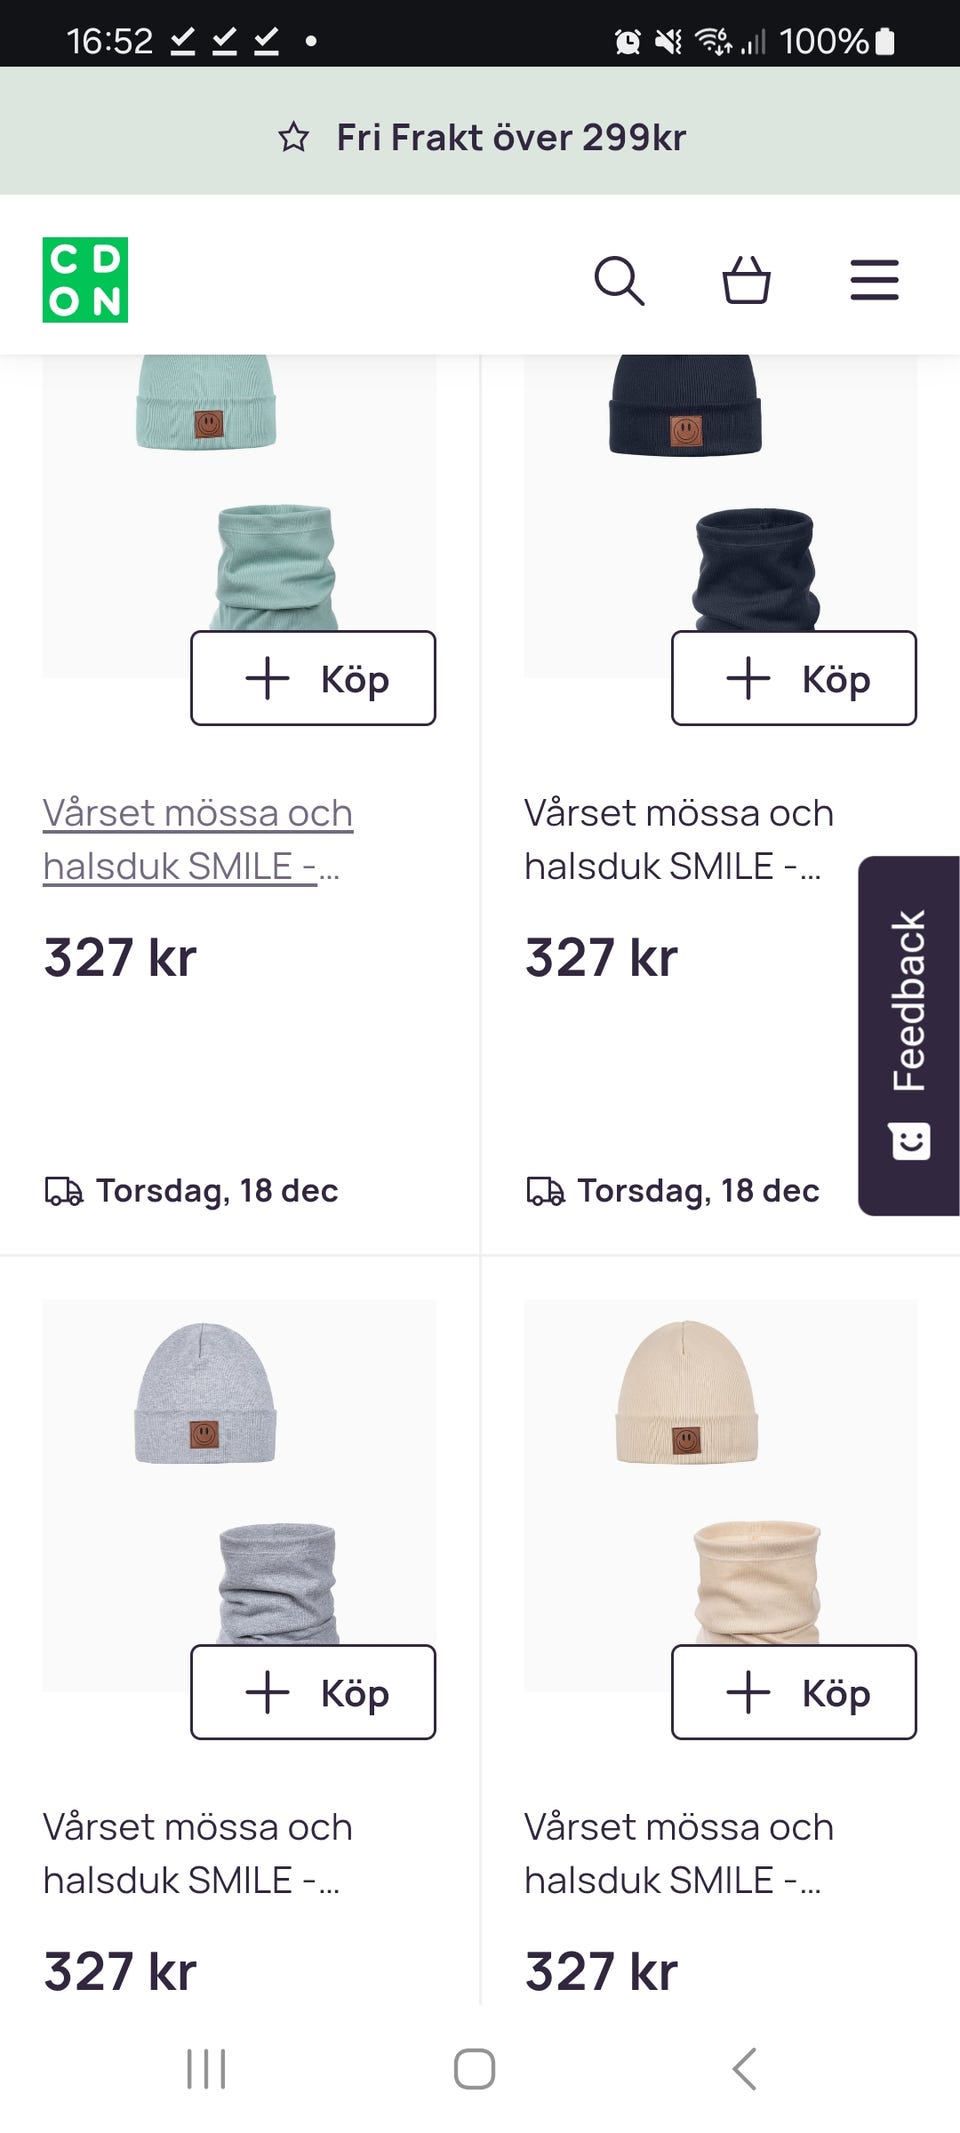Image resolution: width=960 pixels, height=2133 pixels.
Task: Open the search magnifier icon
Action: (619, 280)
